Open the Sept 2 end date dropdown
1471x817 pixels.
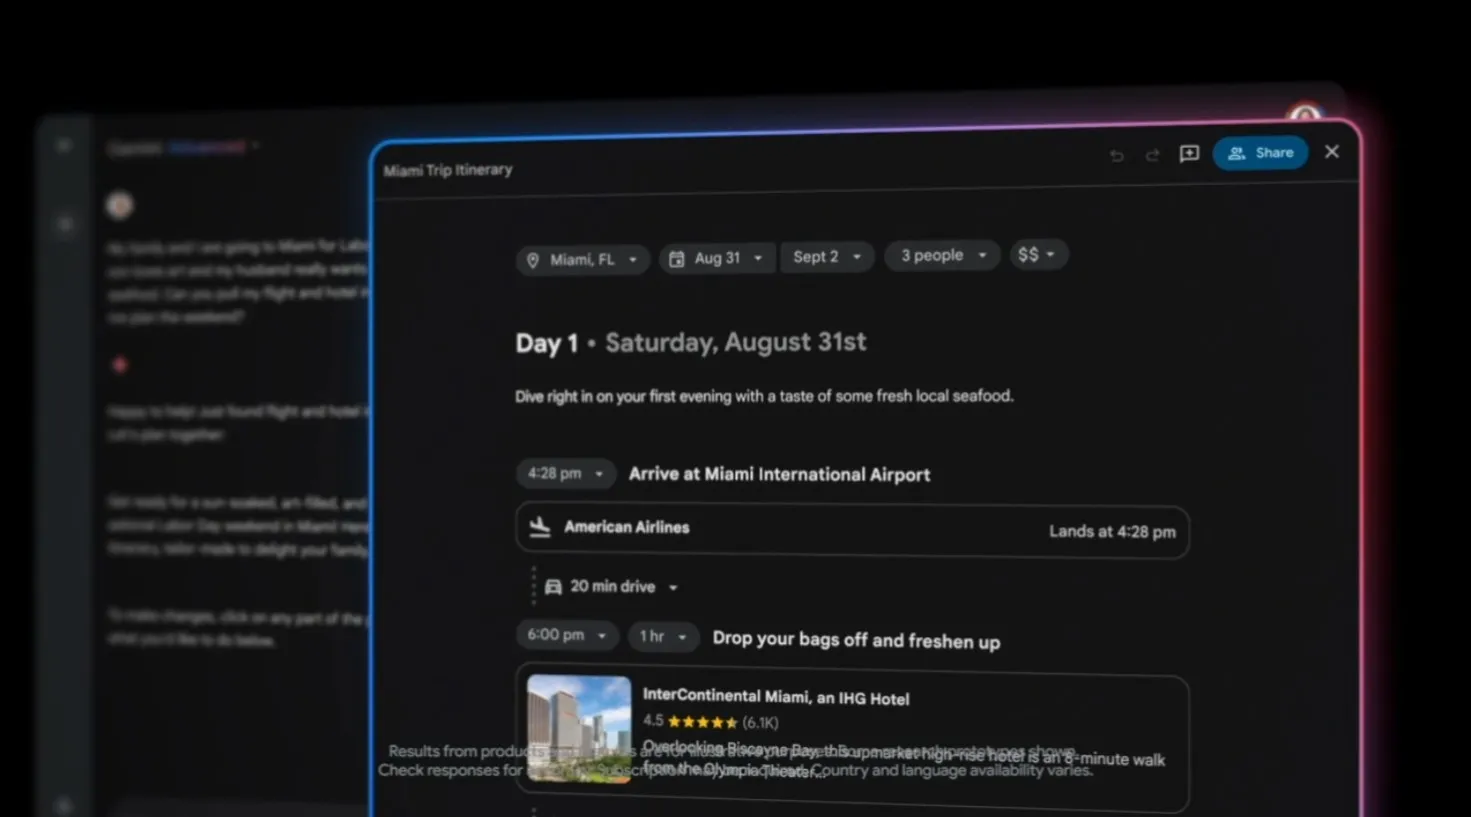click(827, 257)
